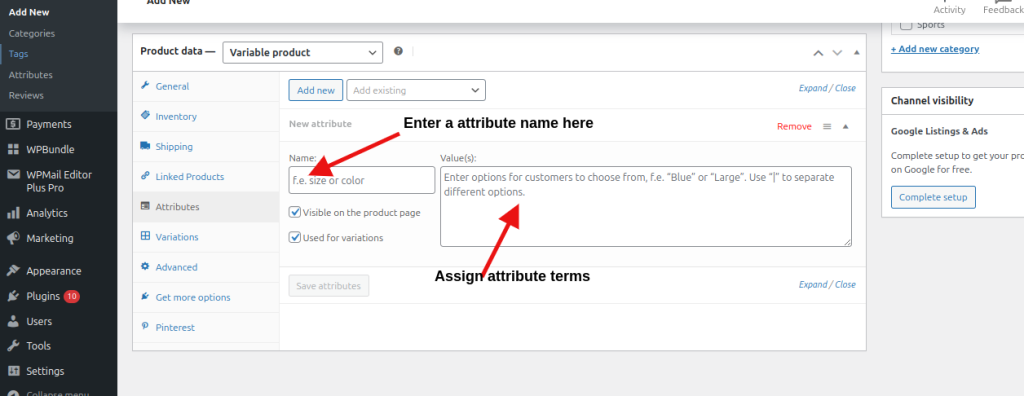Click the attribute Name input field

[362, 180]
